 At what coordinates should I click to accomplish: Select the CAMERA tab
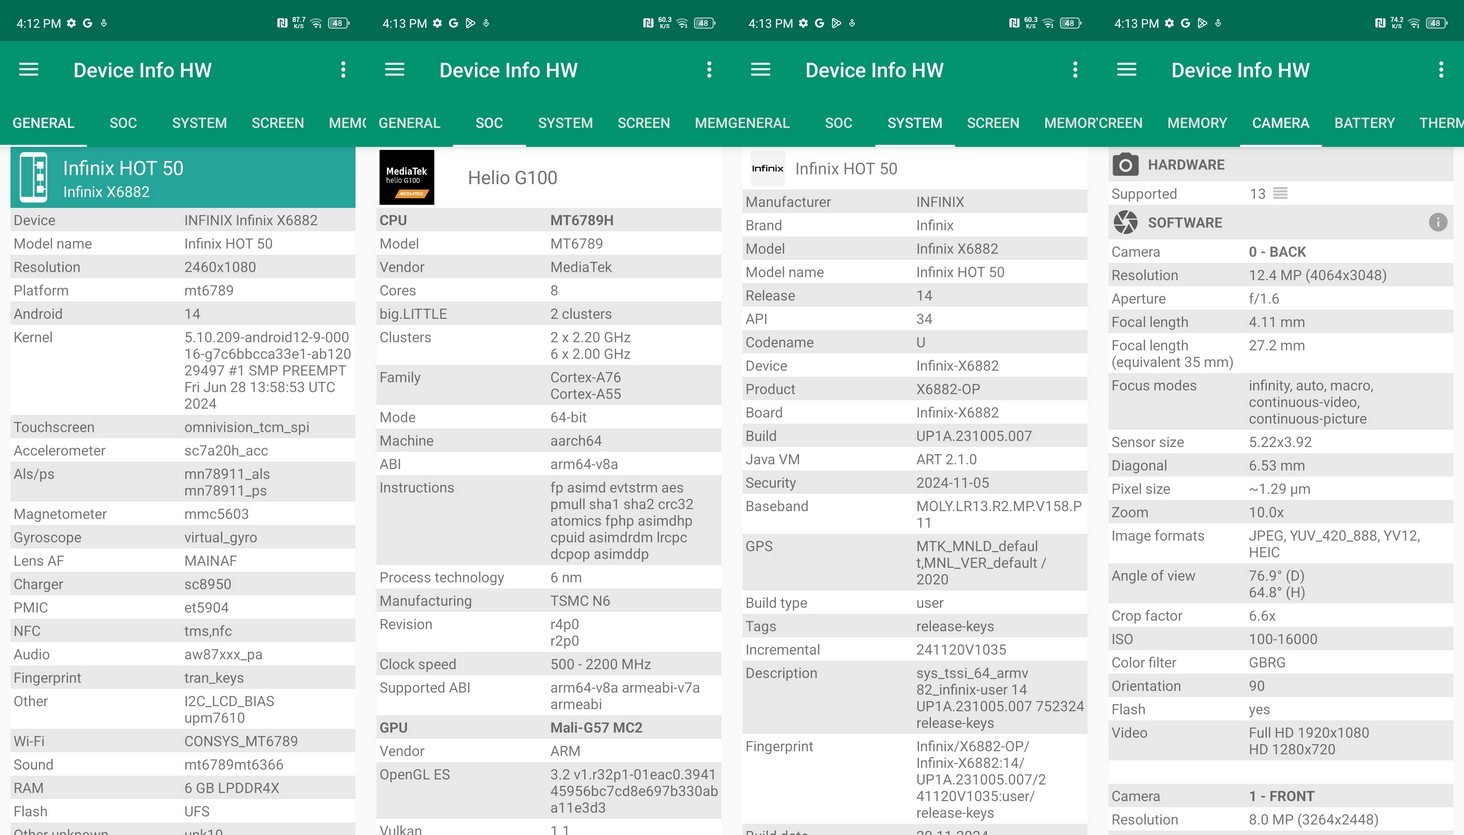point(1280,123)
